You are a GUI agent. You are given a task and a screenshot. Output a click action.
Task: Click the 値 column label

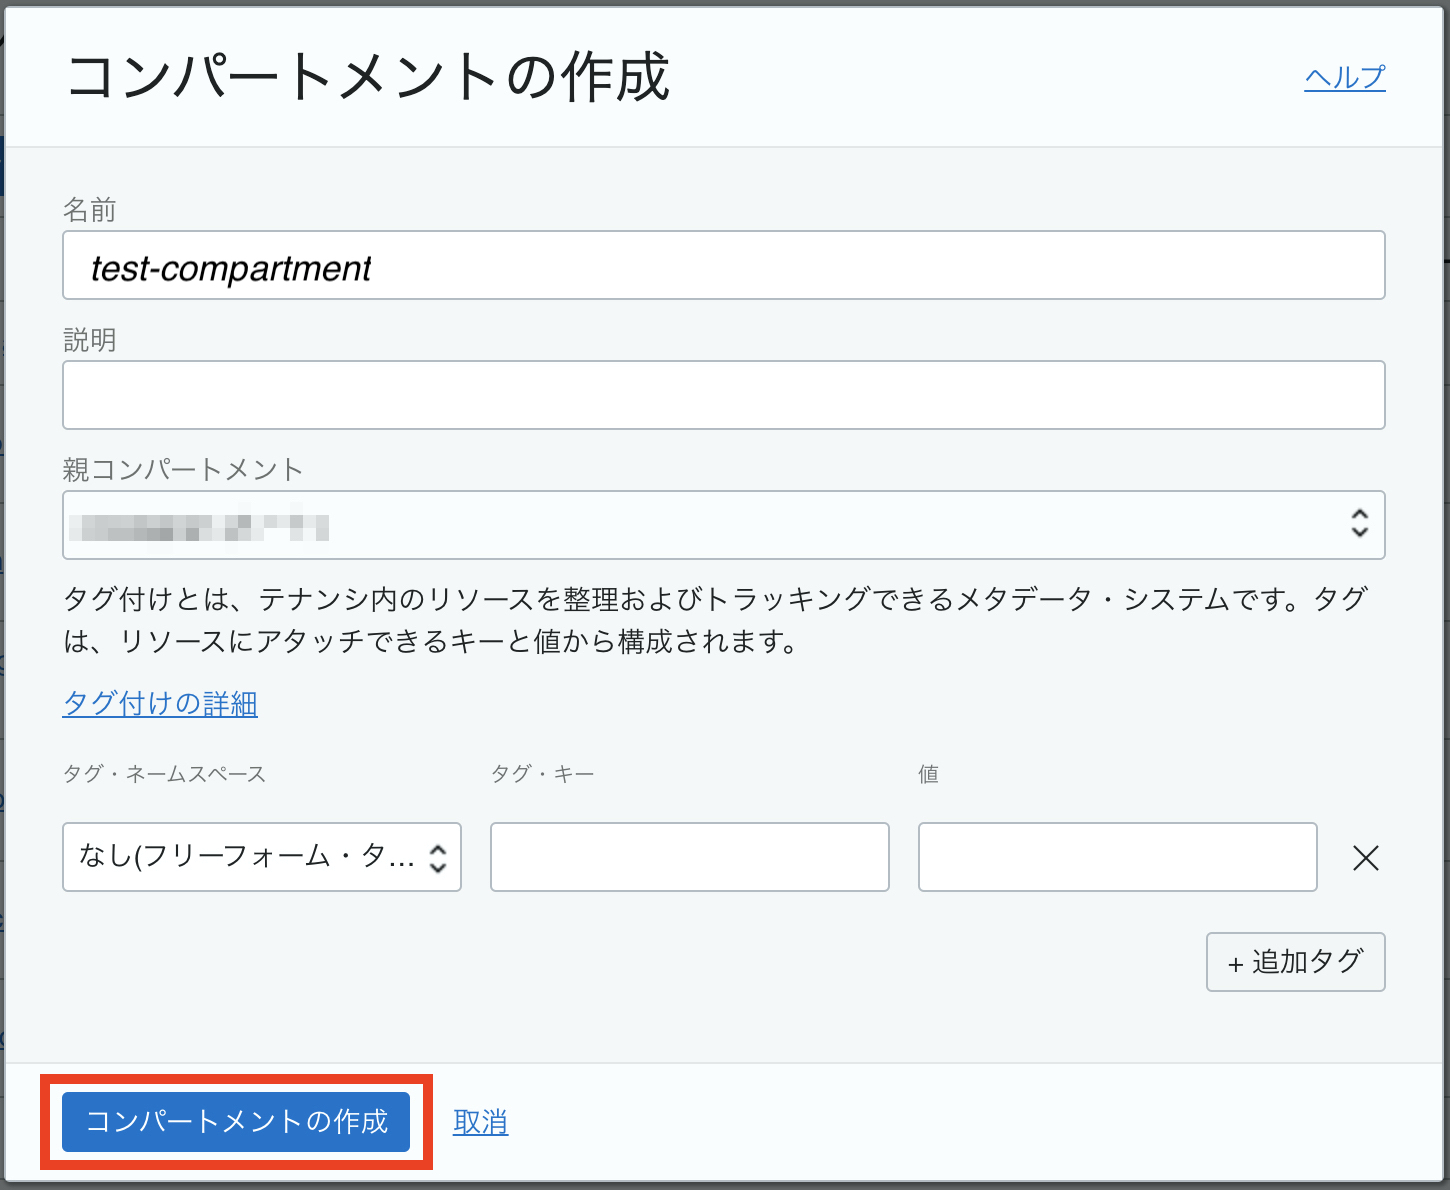click(928, 774)
